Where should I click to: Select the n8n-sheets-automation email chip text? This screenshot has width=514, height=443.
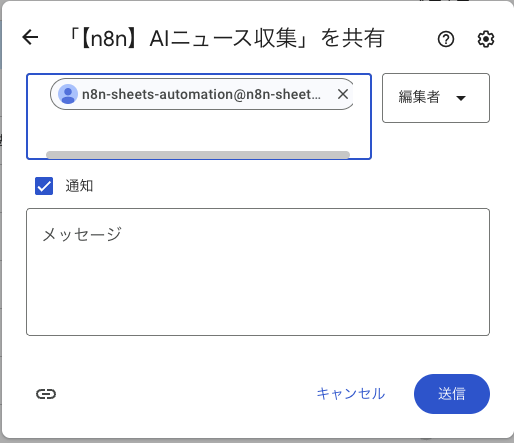201,94
